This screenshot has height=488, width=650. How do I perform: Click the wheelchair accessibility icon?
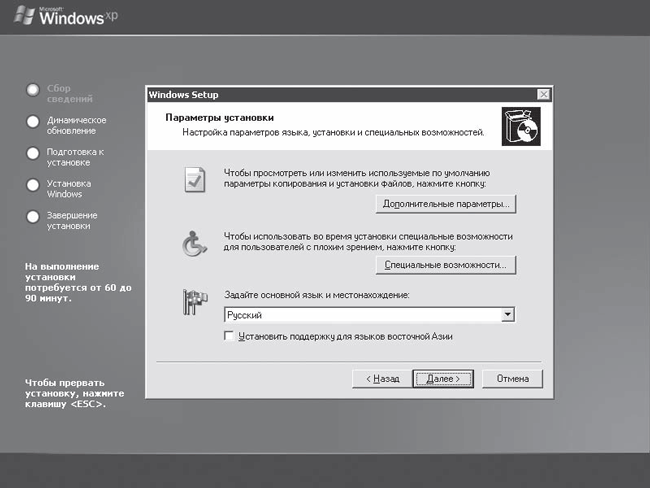pos(194,244)
